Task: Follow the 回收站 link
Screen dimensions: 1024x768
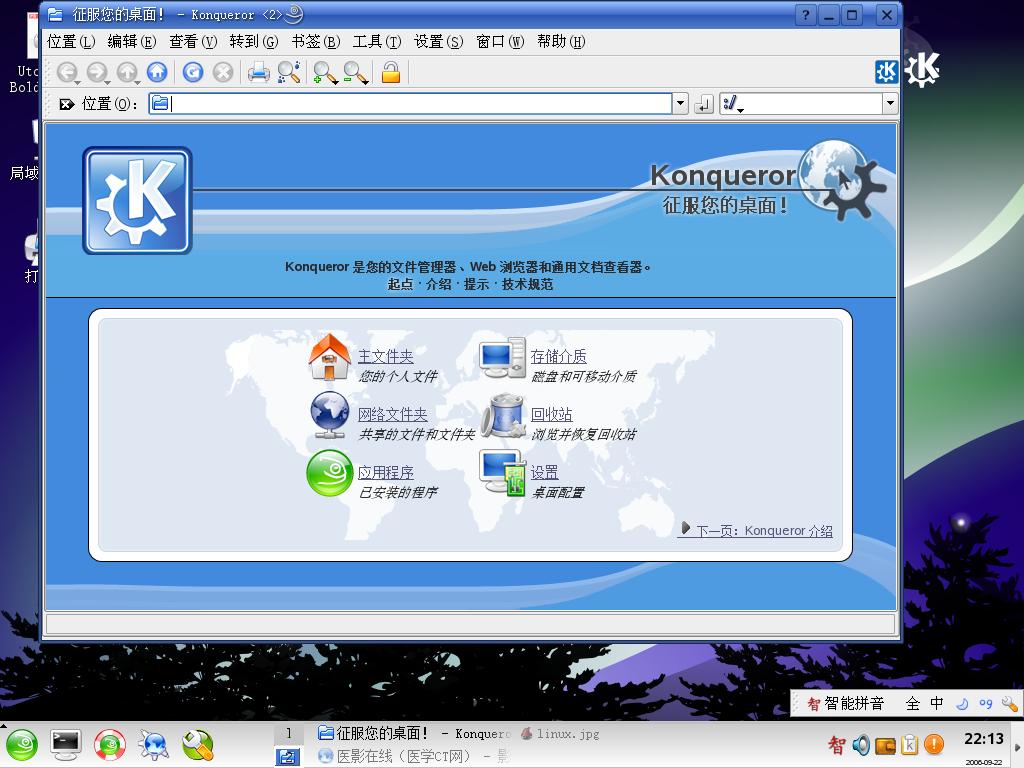Action: click(551, 415)
